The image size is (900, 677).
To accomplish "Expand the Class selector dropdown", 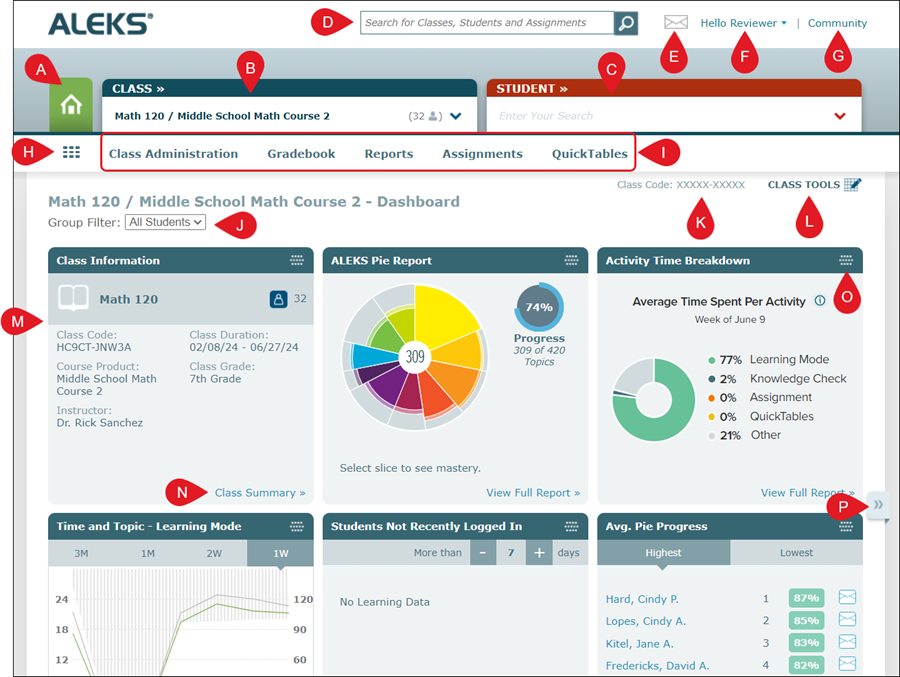I will (456, 116).
